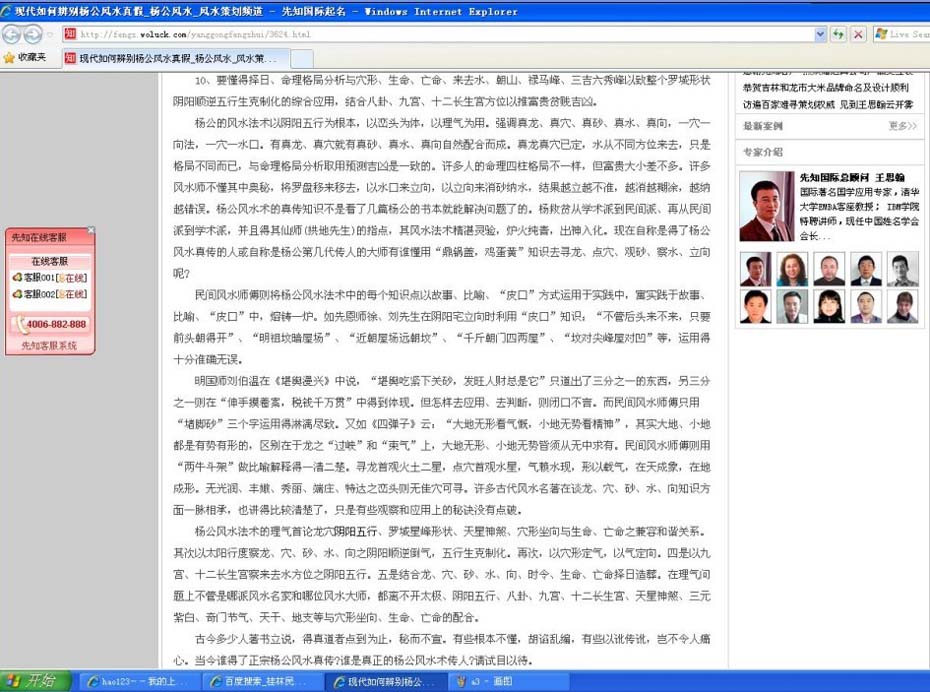The image size is (930, 692).
Task: Open a new blank tab
Action: pos(302,58)
